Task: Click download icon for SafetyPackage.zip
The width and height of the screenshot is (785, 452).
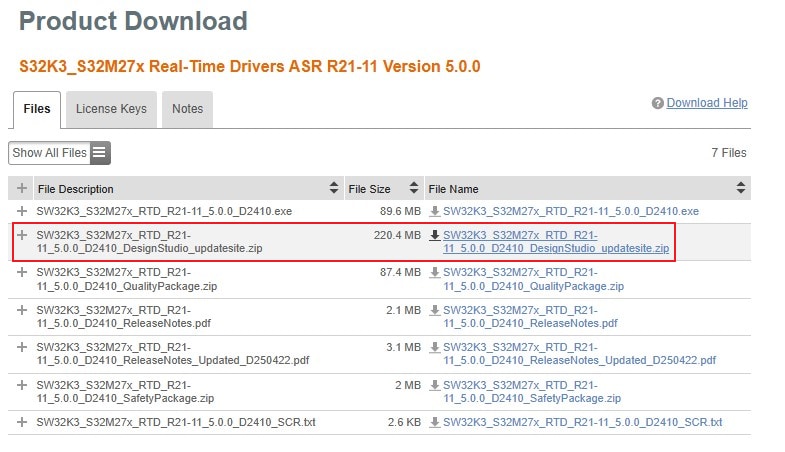Action: [434, 385]
